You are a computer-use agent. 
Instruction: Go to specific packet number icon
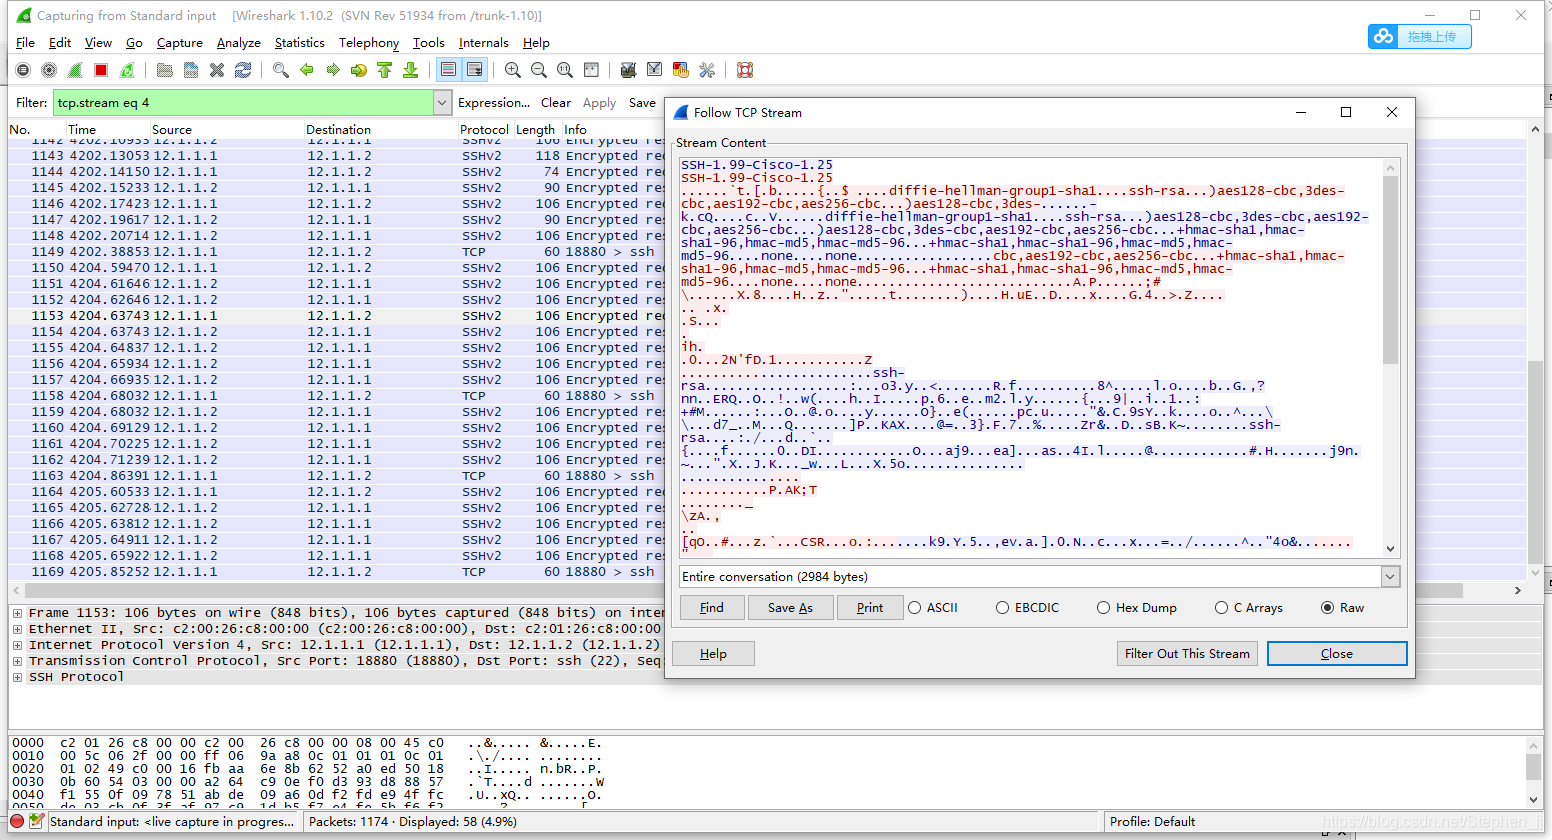(359, 70)
